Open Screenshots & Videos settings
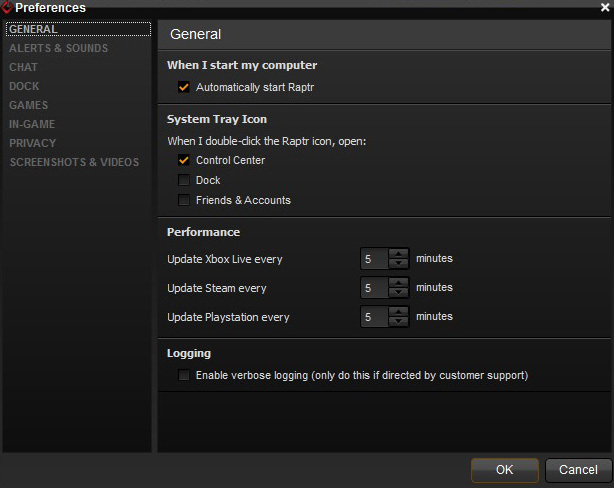 pyautogui.click(x=74, y=162)
